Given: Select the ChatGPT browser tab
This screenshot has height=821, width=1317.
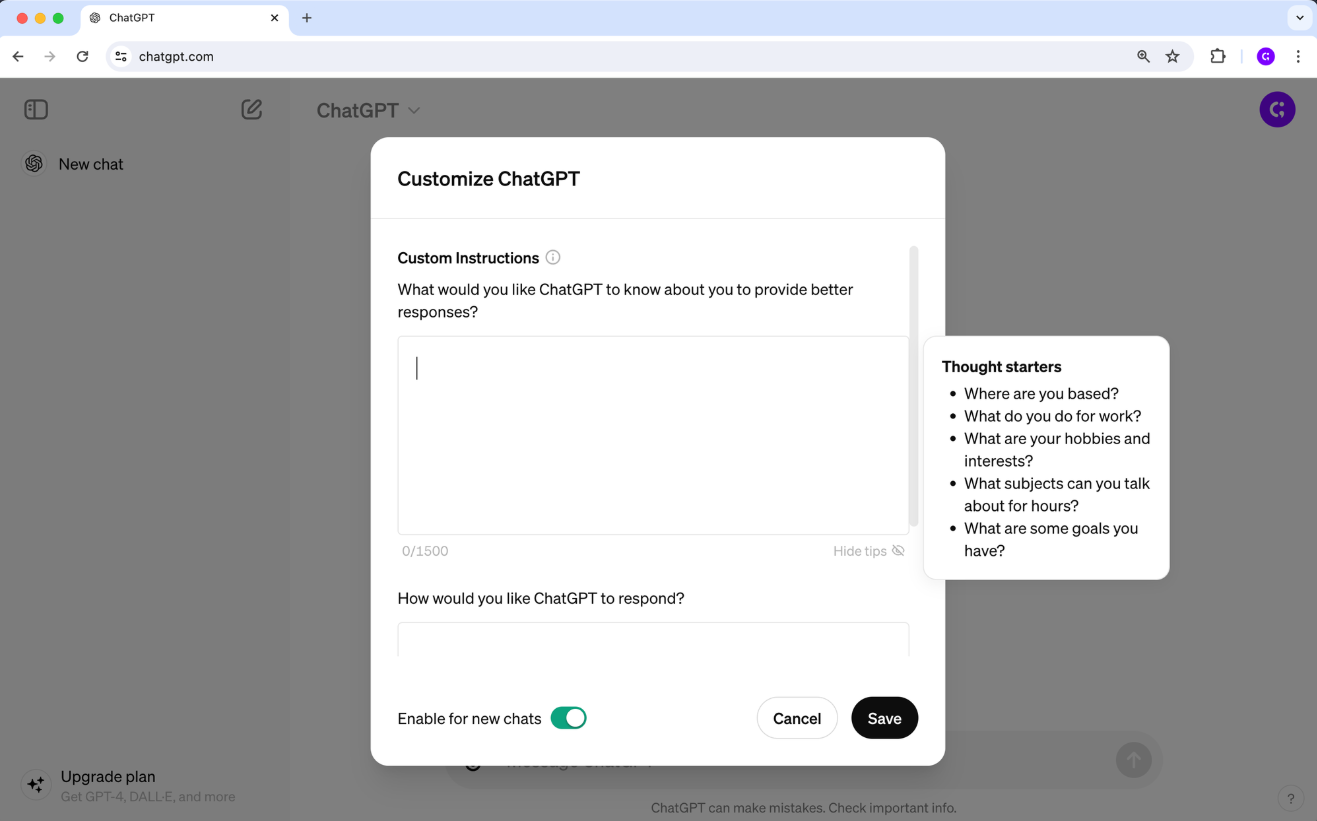Looking at the screenshot, I should [185, 18].
